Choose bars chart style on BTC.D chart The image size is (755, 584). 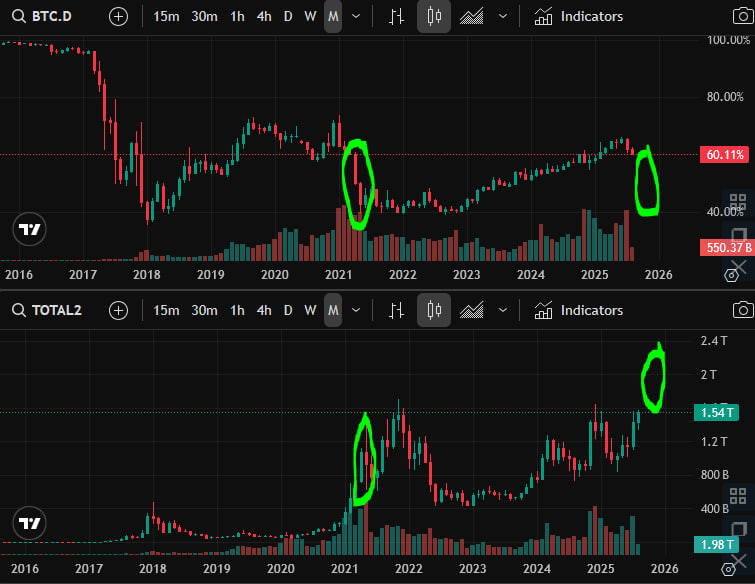tap(396, 16)
